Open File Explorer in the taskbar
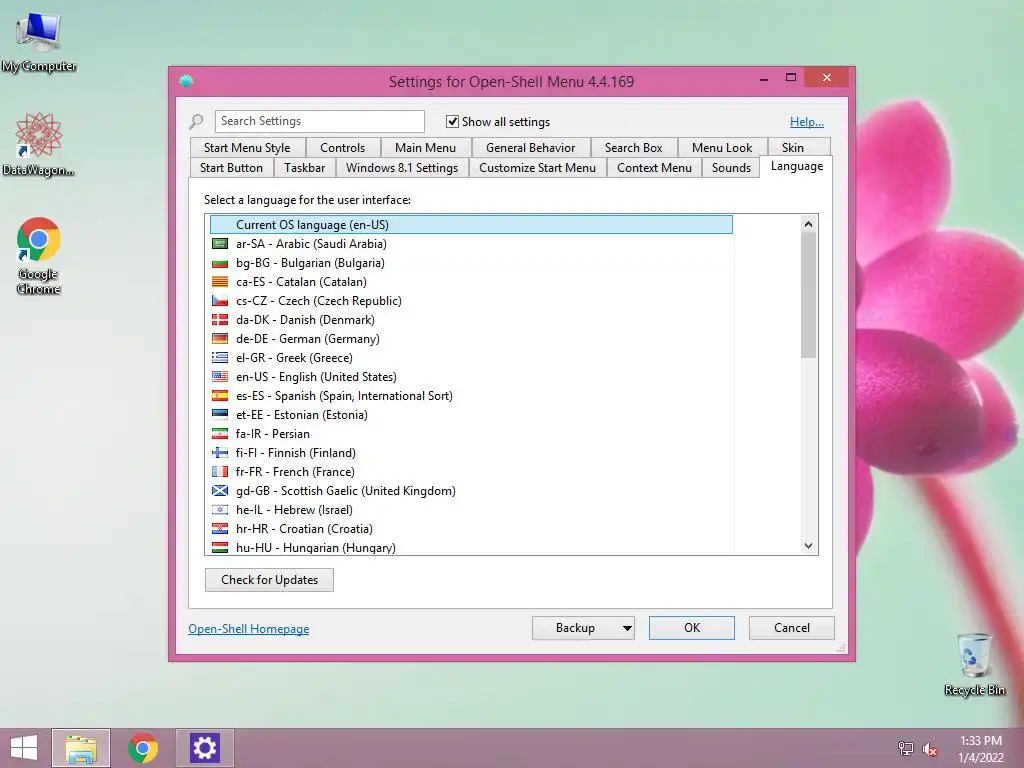Image resolution: width=1024 pixels, height=768 pixels. point(81,748)
